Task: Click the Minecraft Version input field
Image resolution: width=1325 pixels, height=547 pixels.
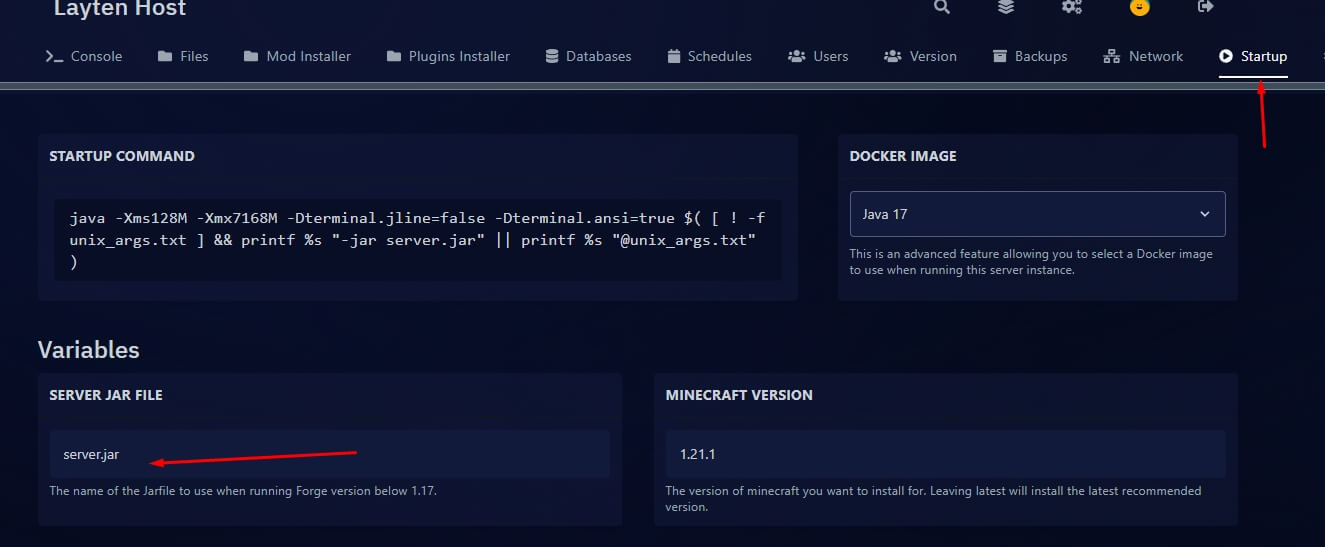Action: pyautogui.click(x=945, y=454)
